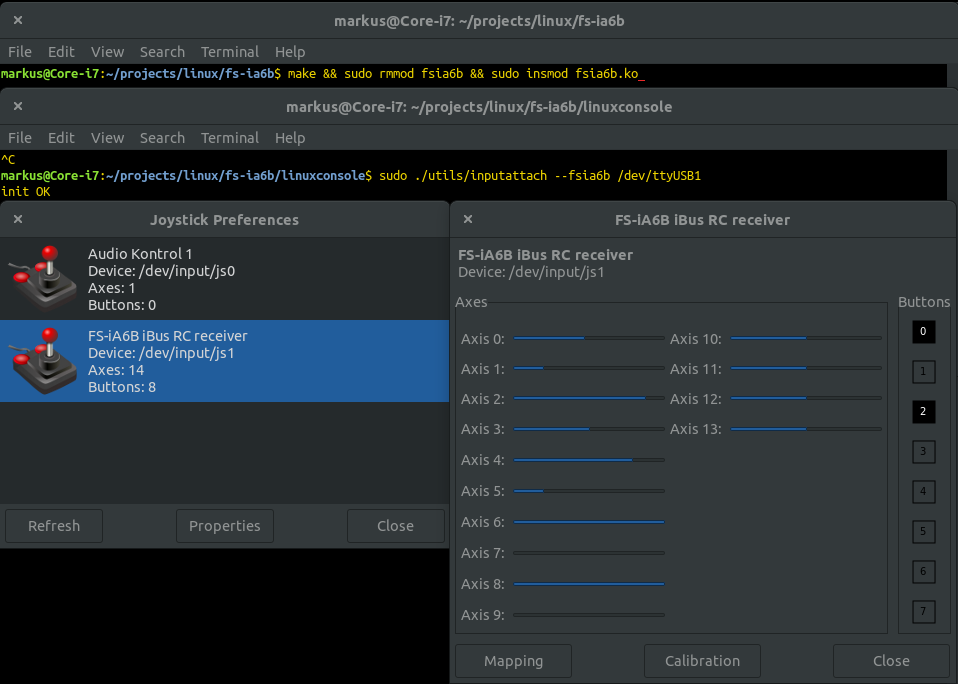Screen dimensions: 958x684
Task: Click button indicator 0
Action: 923,331
